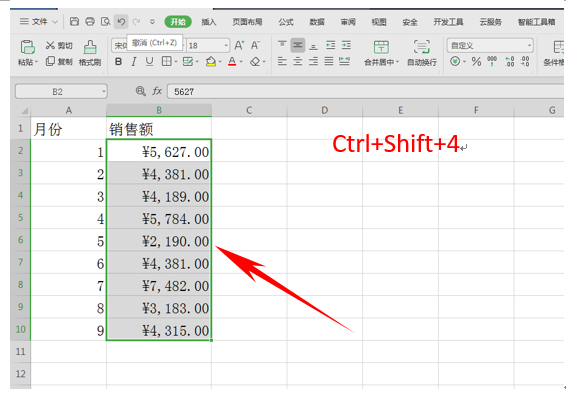The height and width of the screenshot is (396, 566).
Task: Click the Auto Wrap Text icon
Action: 422,47
